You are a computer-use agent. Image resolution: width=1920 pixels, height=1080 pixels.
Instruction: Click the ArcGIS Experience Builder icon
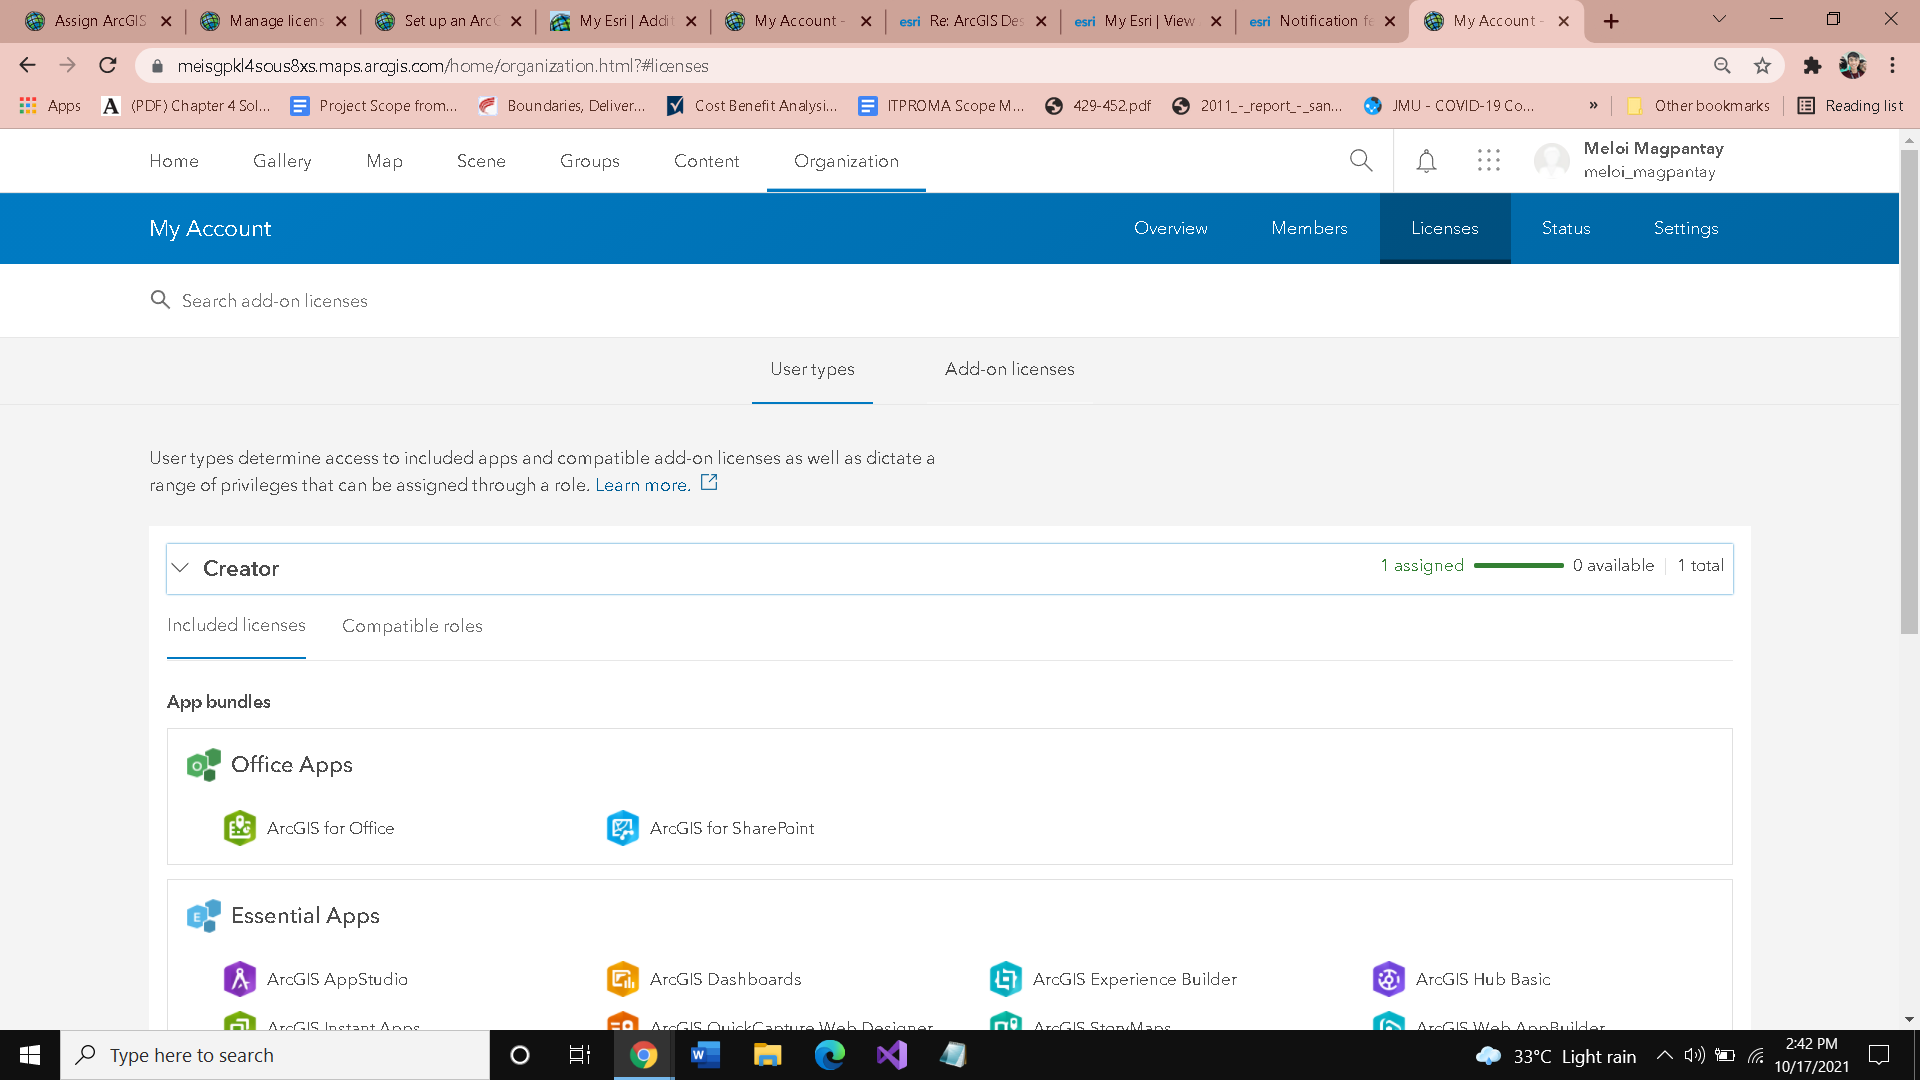tap(1006, 979)
